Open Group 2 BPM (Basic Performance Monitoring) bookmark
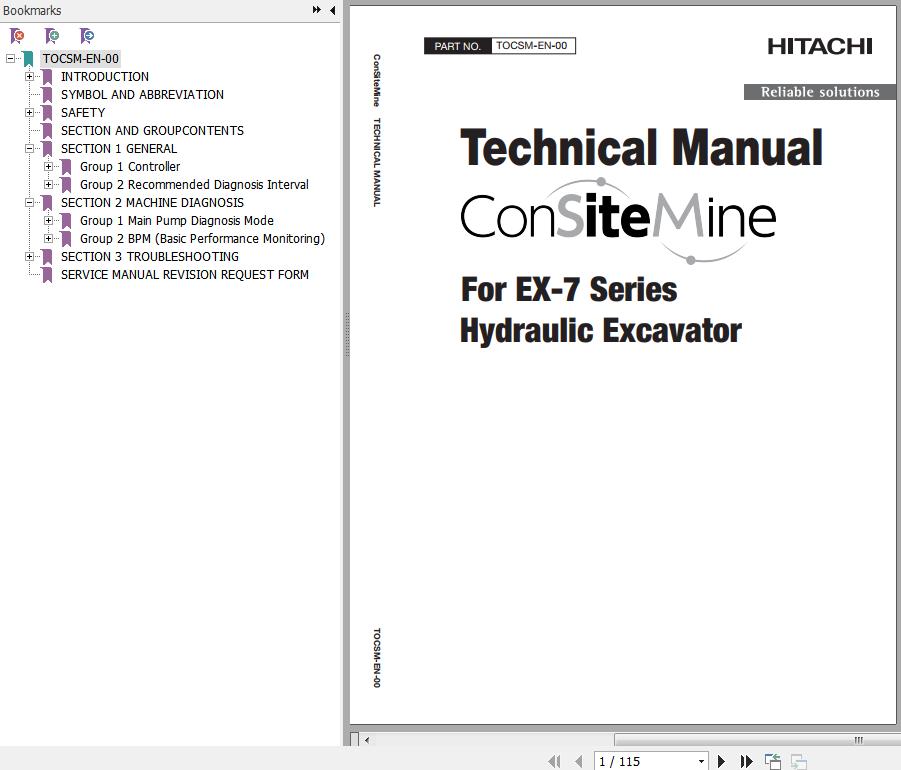Screen dimensions: 901x770 tap(202, 238)
